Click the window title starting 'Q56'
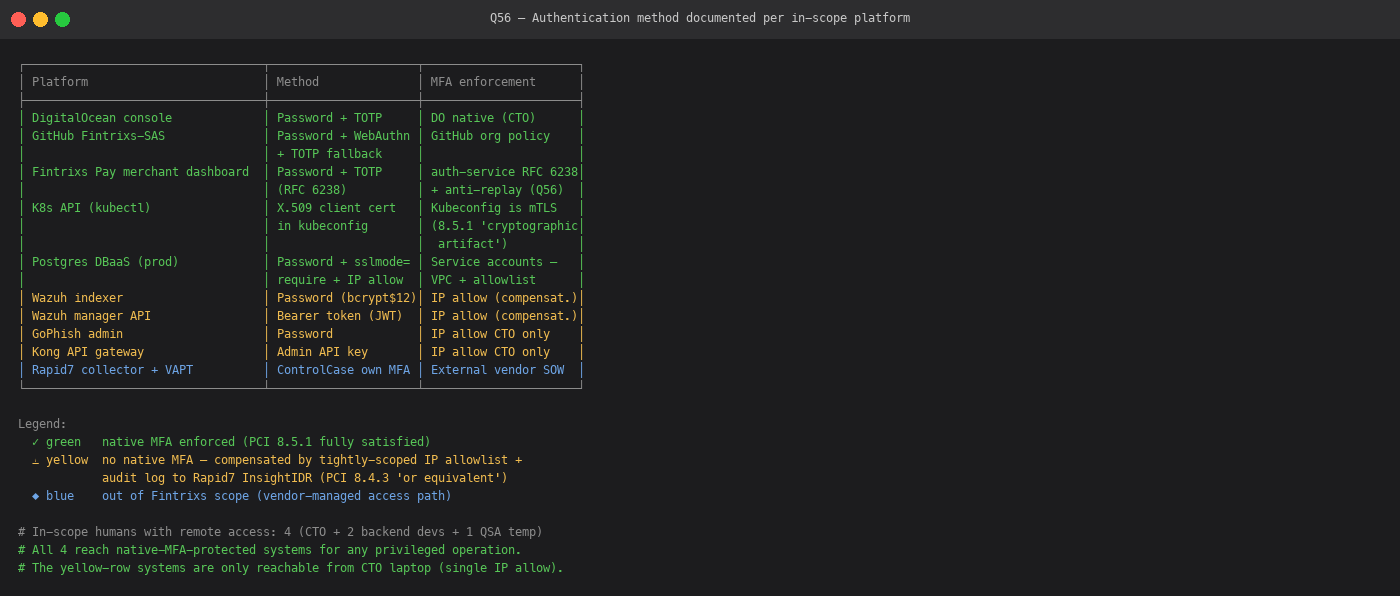1400x596 pixels. (700, 18)
